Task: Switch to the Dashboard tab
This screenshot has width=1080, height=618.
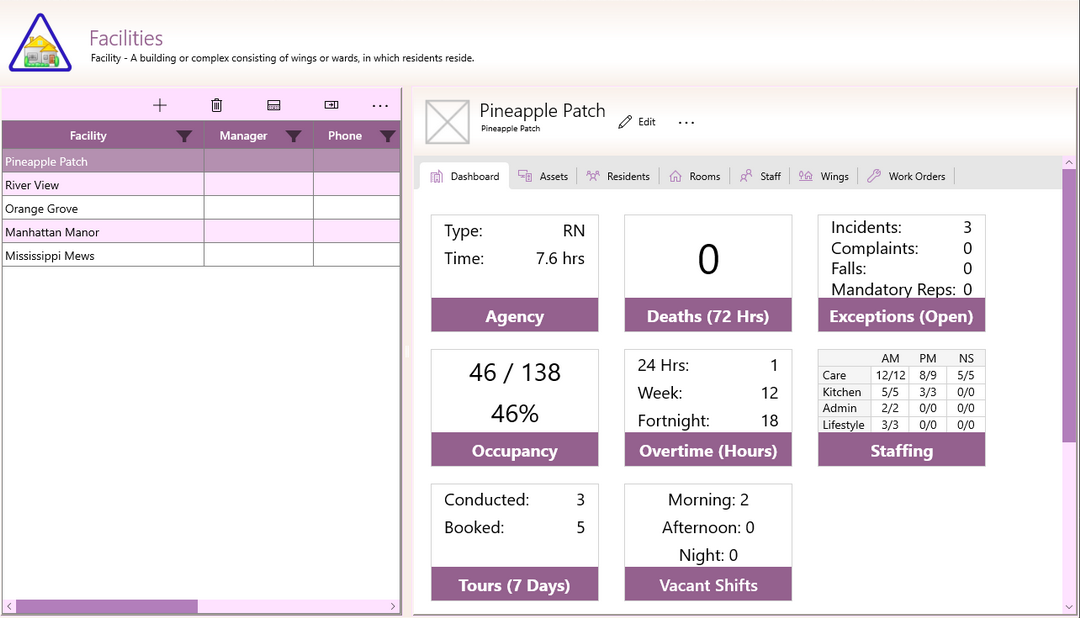Action: pyautogui.click(x=465, y=176)
